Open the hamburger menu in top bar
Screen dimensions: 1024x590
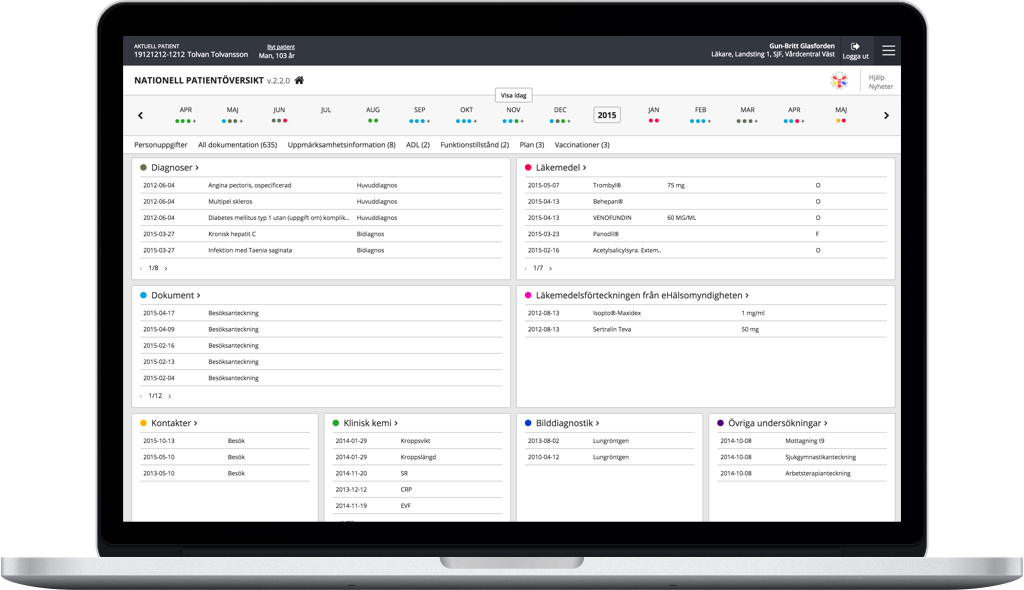click(888, 50)
